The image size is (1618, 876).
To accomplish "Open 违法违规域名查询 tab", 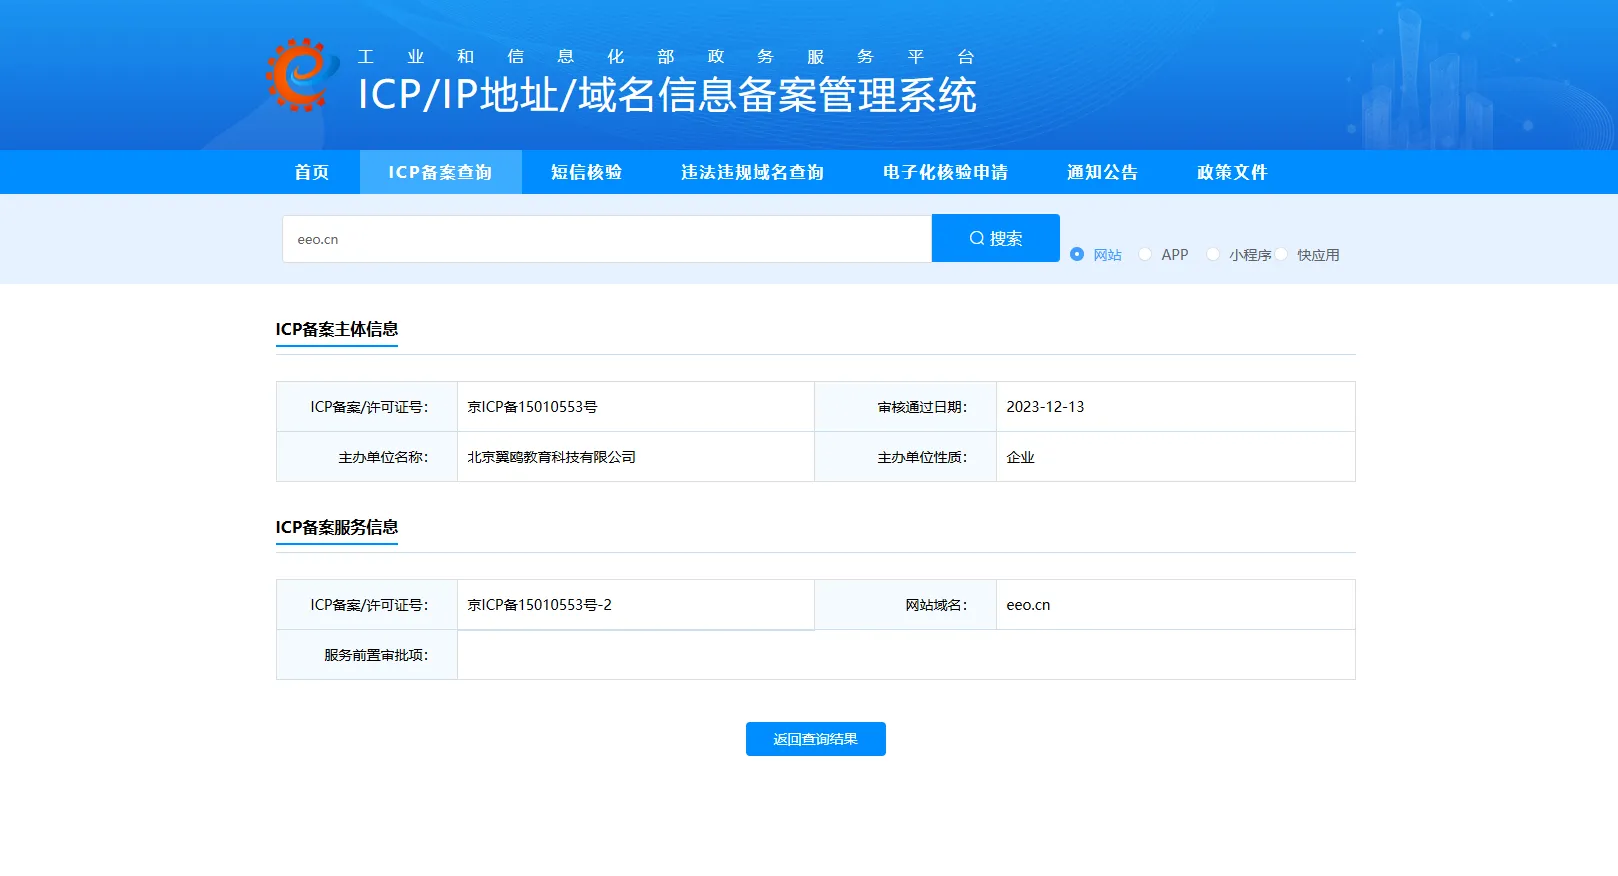I will [x=753, y=172].
